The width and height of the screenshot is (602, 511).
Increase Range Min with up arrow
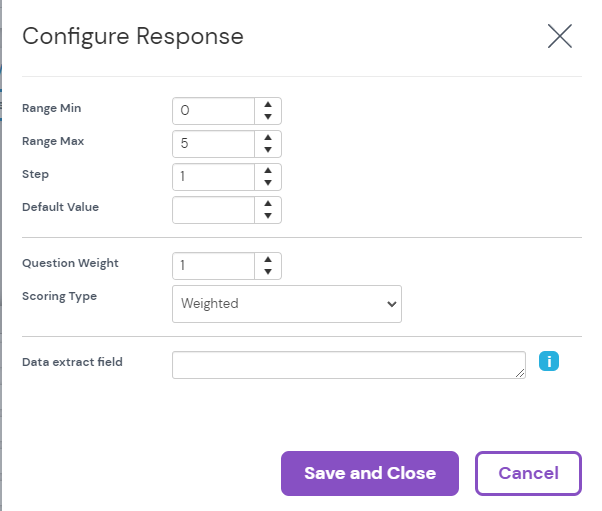pos(268,104)
